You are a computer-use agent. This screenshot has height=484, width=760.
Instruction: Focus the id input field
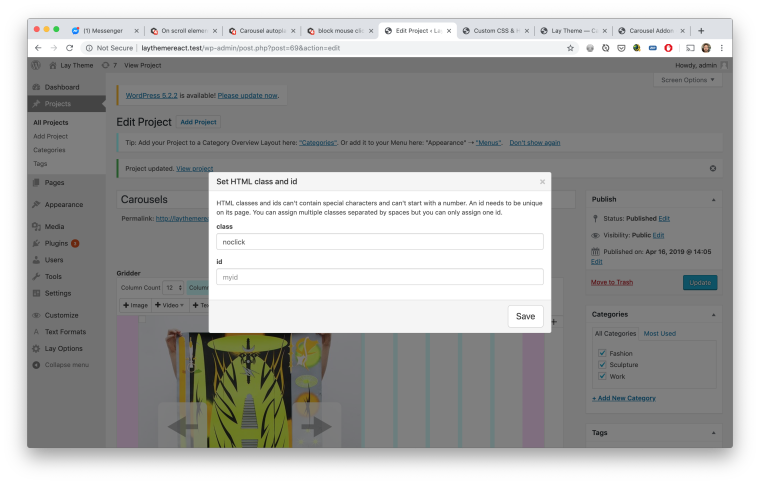pos(380,276)
